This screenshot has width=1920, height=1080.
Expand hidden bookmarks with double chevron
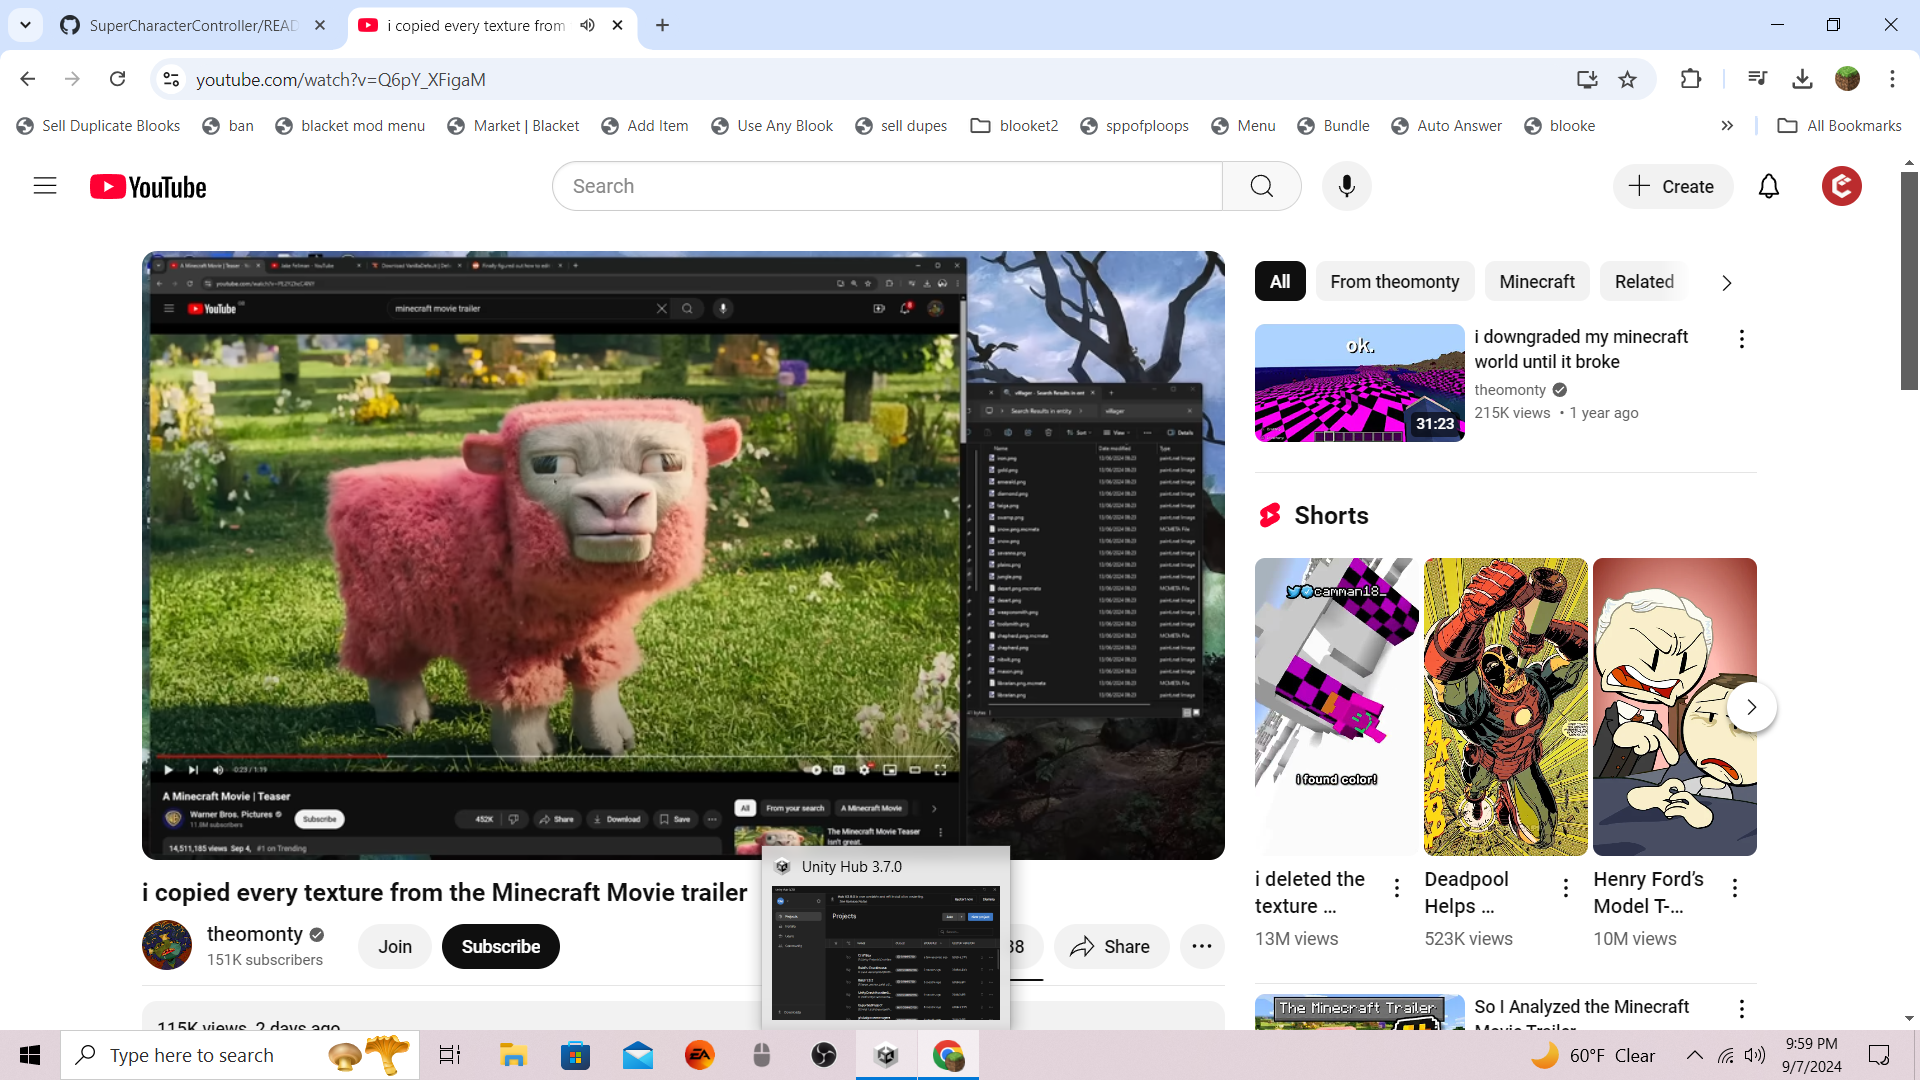(x=1727, y=126)
